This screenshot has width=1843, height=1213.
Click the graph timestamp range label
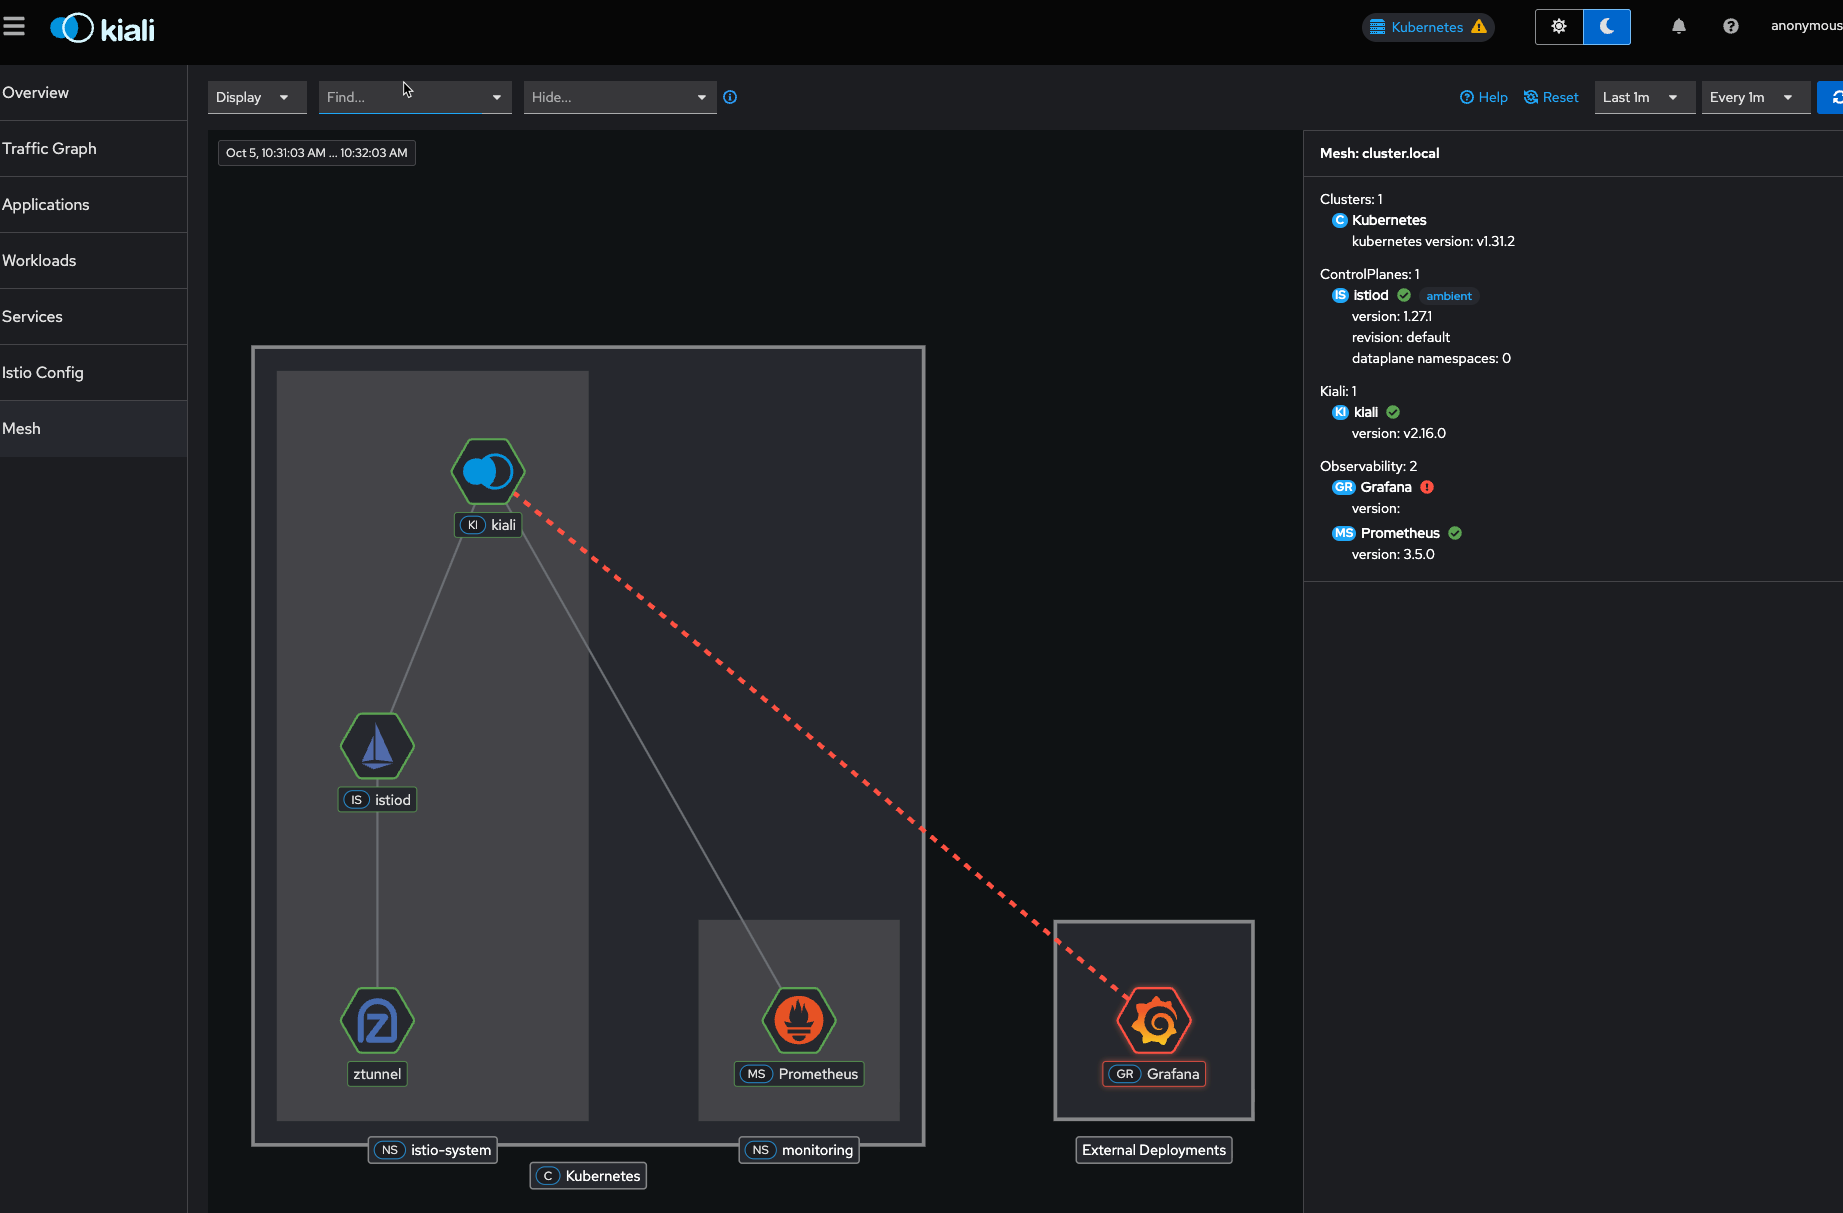click(x=317, y=153)
